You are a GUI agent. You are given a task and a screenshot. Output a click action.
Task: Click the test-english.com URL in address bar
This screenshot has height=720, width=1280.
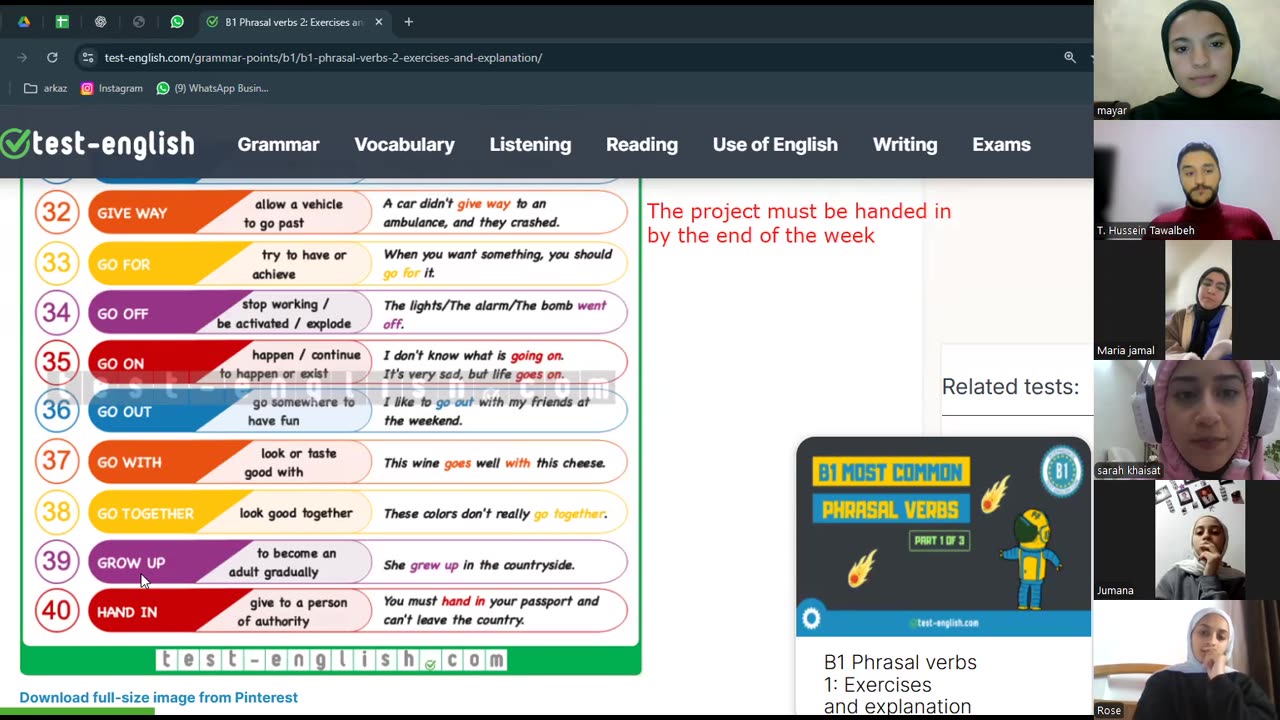[x=323, y=58]
